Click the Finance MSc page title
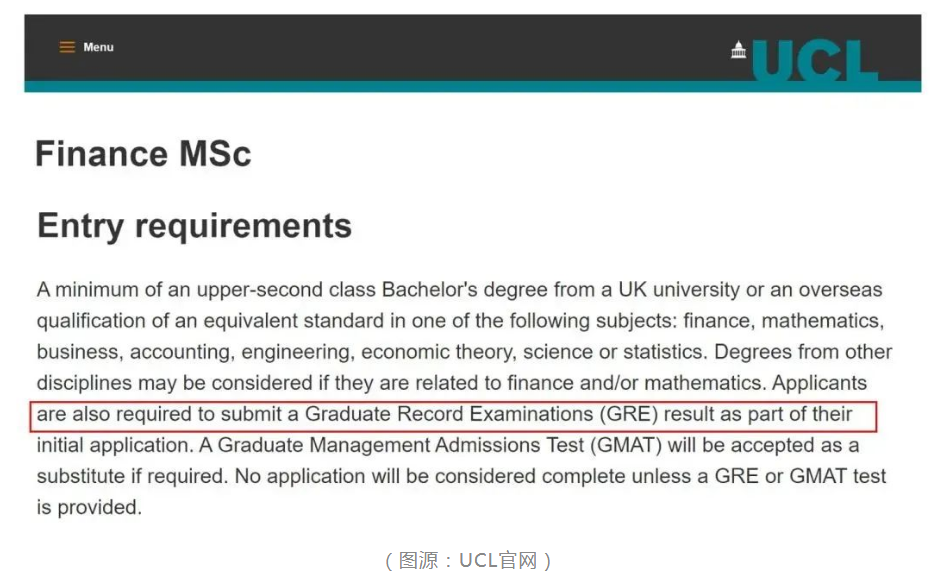This screenshot has width=946, height=584. 143,154
